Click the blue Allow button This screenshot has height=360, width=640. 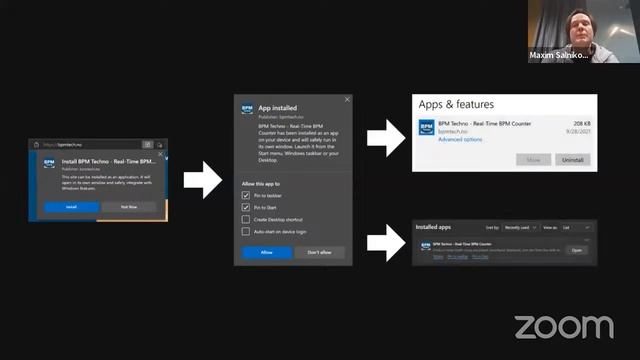pyautogui.click(x=267, y=252)
